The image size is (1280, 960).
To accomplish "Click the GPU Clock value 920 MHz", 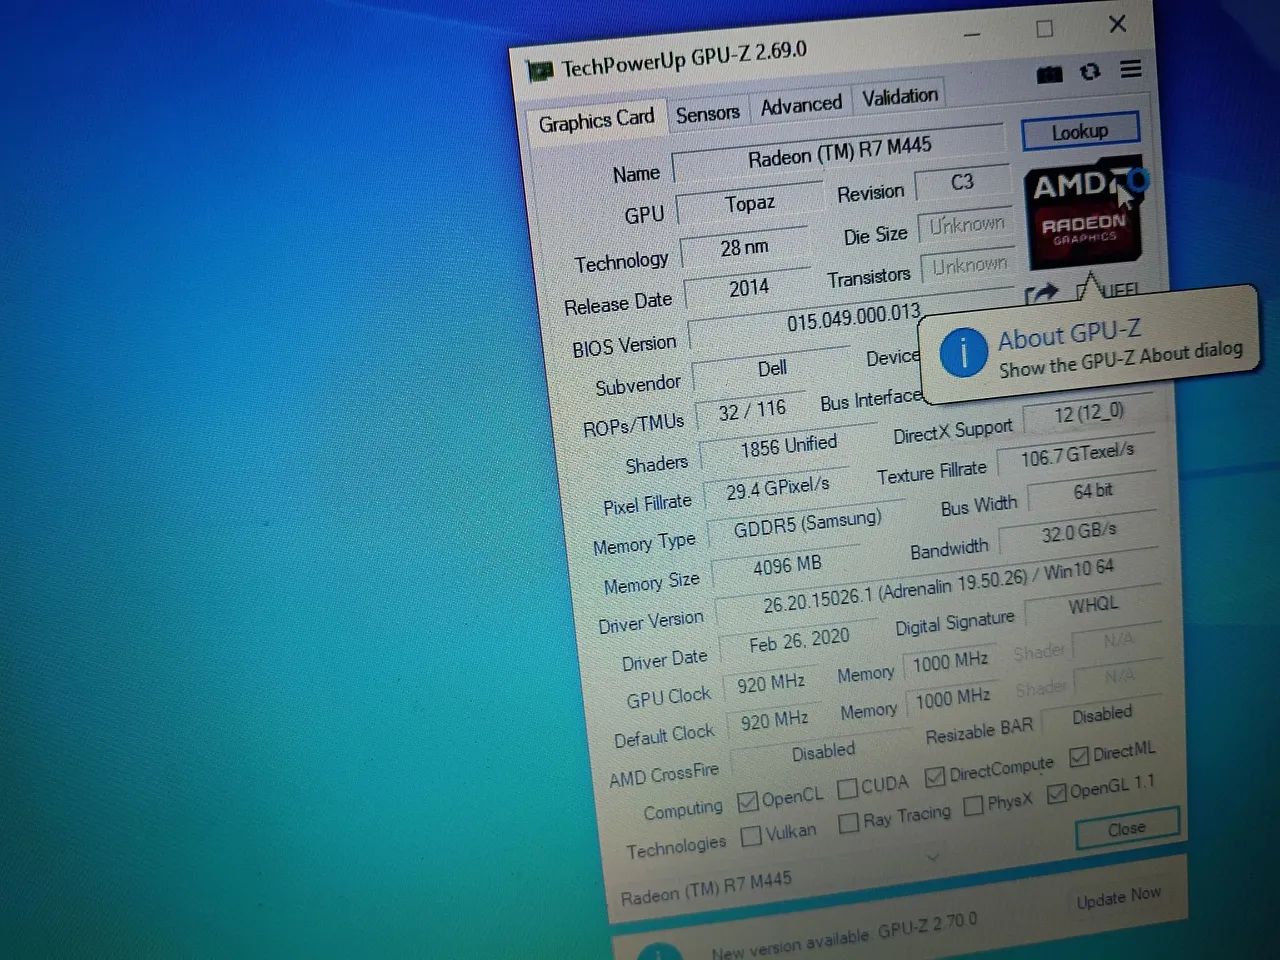I will point(771,684).
